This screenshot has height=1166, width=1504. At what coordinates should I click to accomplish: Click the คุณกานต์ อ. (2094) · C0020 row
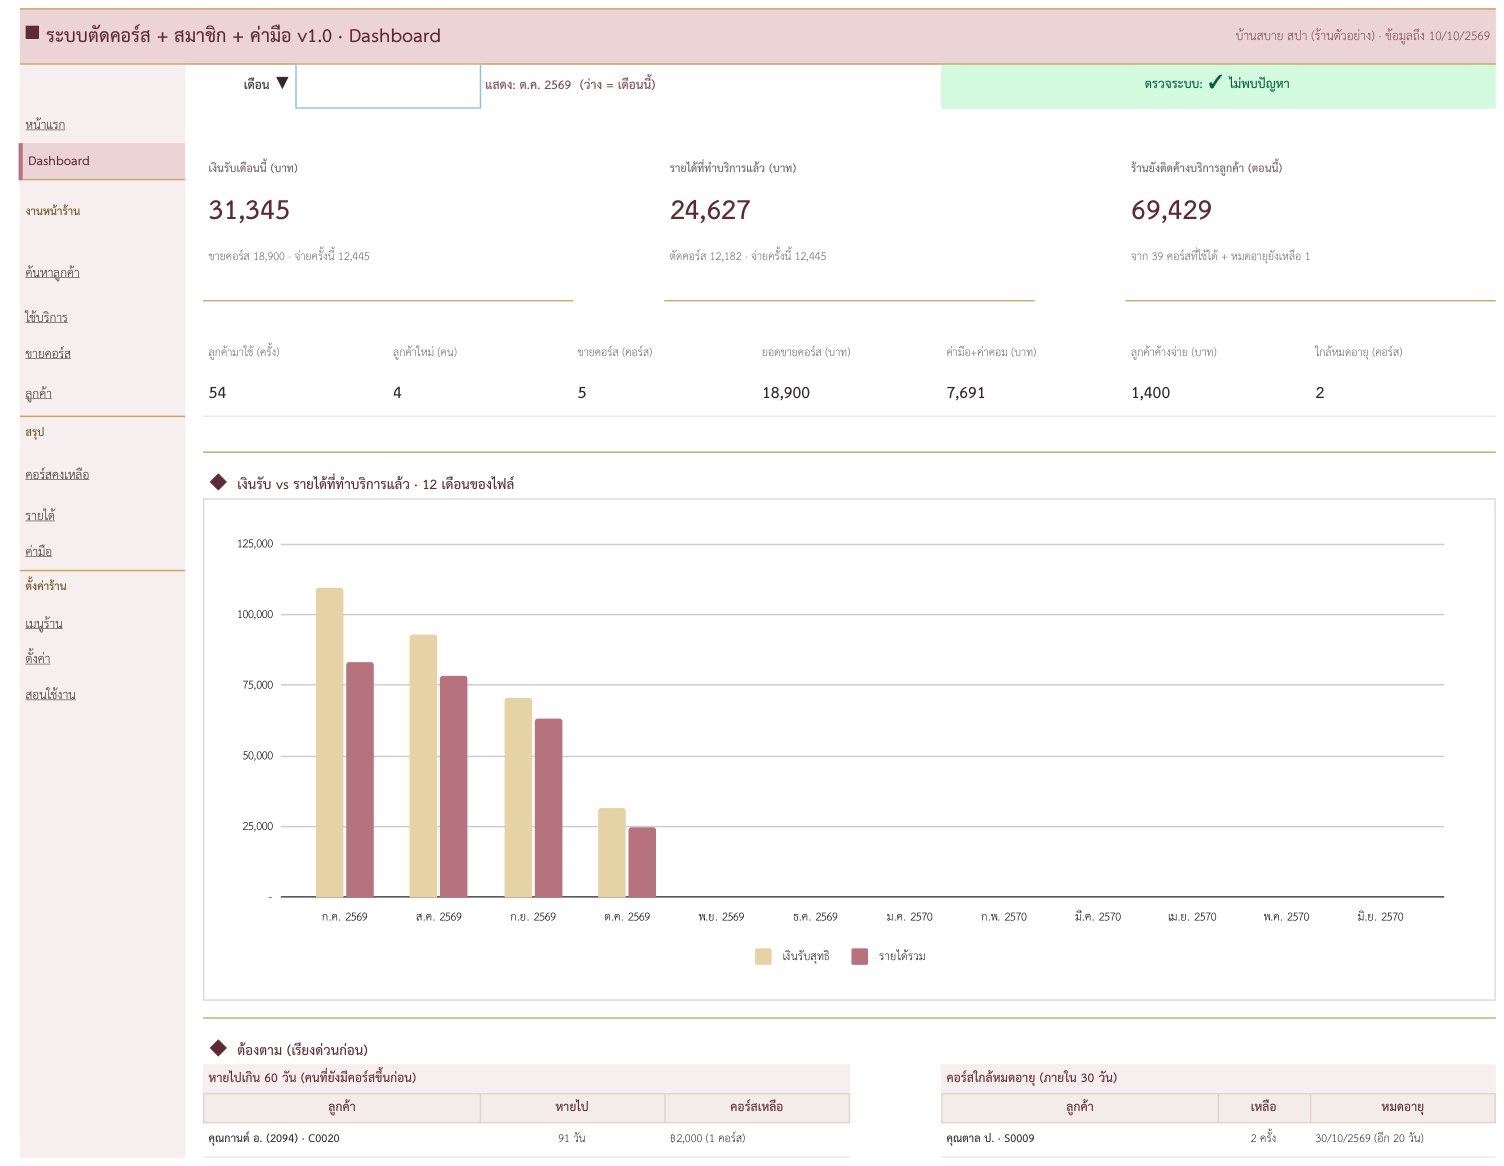526,1138
